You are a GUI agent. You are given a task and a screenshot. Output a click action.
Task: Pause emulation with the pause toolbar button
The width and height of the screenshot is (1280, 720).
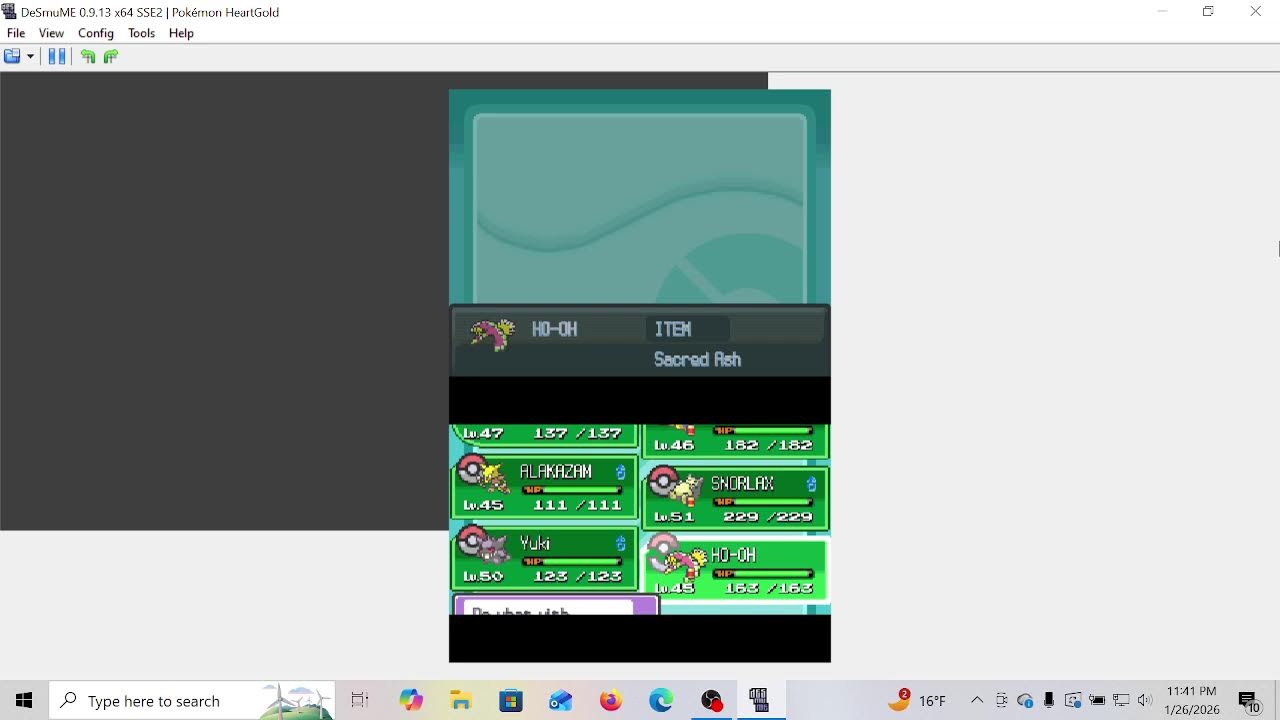(57, 56)
